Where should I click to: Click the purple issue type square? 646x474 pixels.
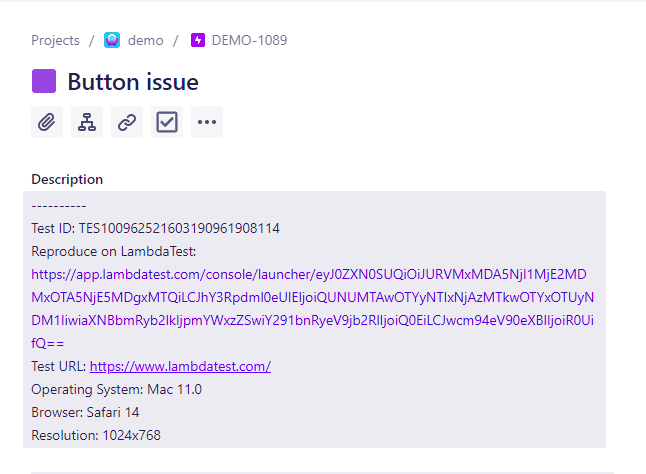click(x=44, y=81)
